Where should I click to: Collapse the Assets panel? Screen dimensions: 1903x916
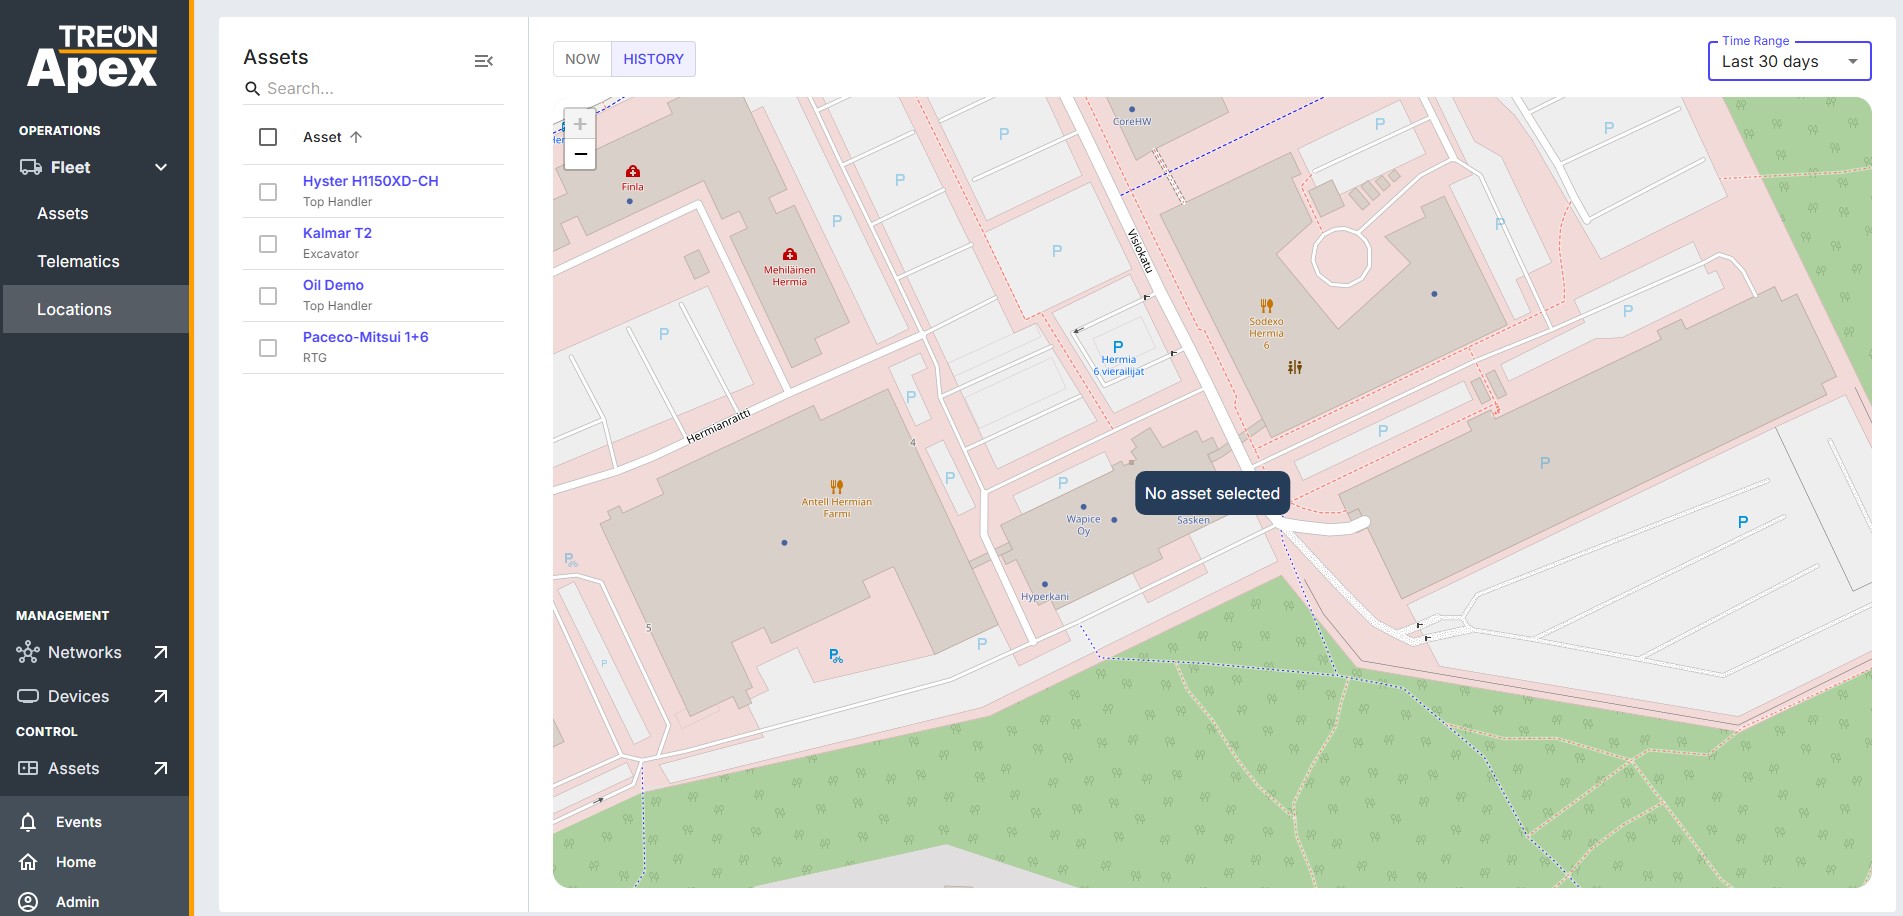tap(483, 61)
